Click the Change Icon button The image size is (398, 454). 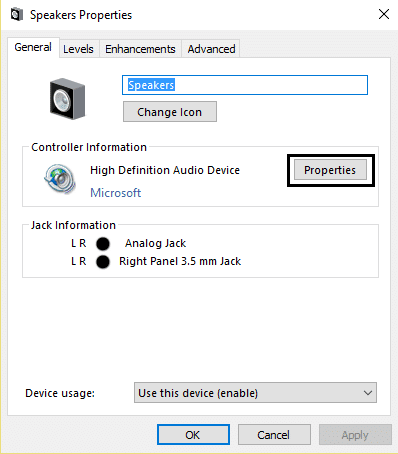click(x=170, y=112)
